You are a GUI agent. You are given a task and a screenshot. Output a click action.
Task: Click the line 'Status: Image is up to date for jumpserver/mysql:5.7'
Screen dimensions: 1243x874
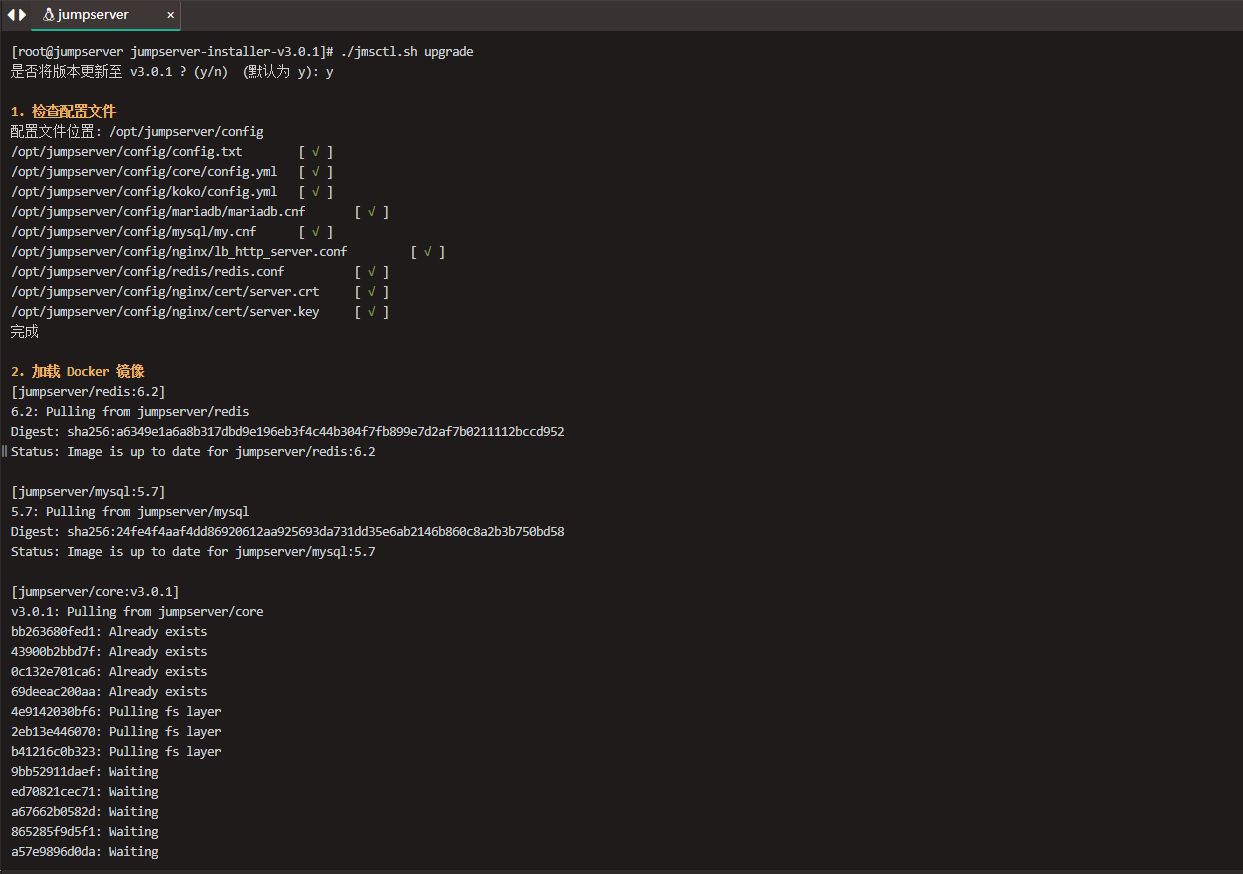[x=192, y=551]
